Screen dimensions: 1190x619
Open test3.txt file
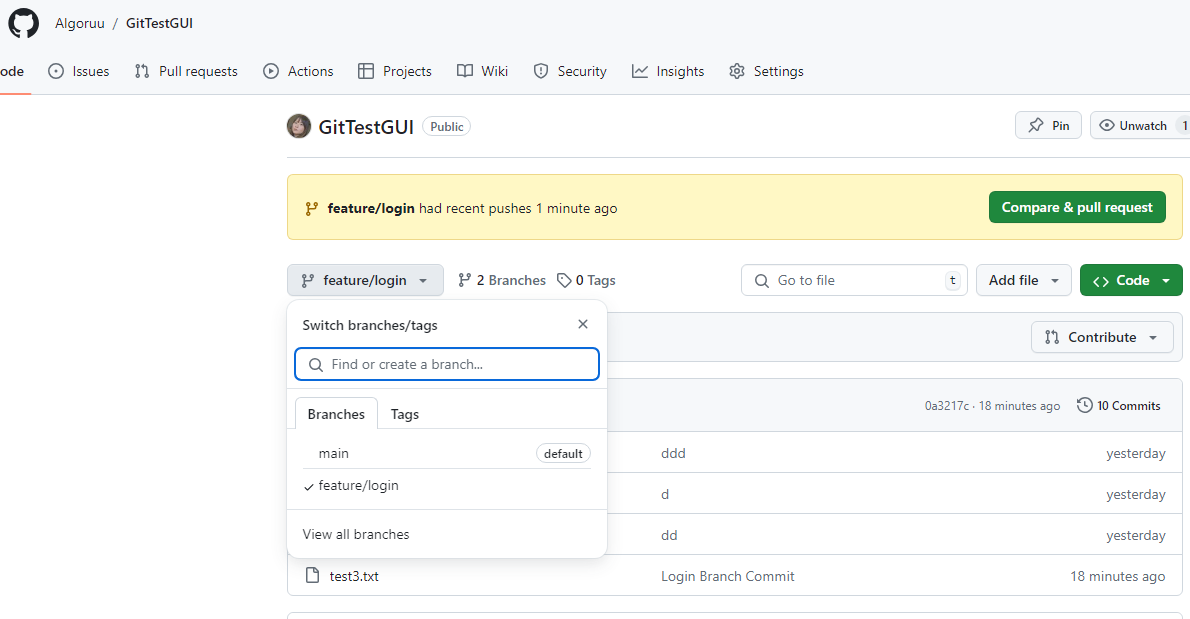(354, 576)
